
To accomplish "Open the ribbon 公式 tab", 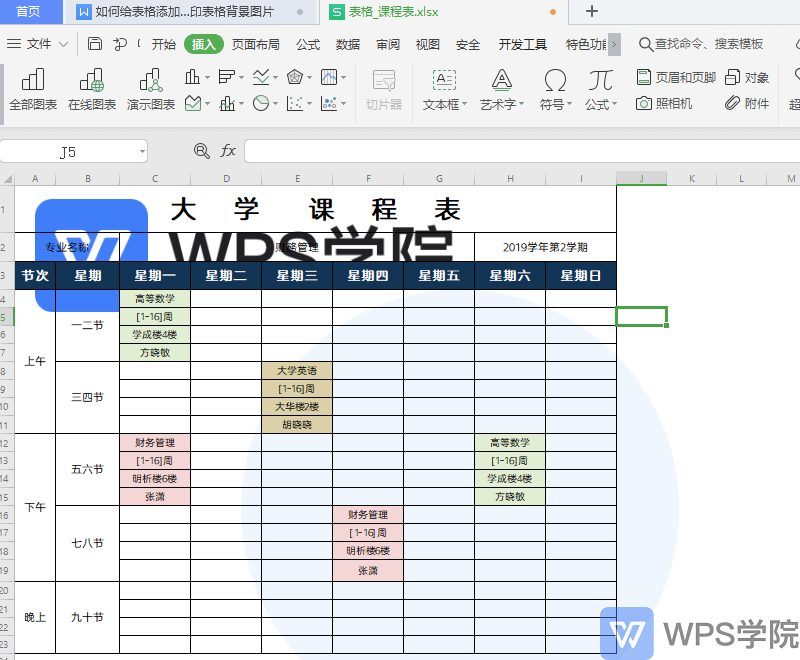I will tap(308, 44).
